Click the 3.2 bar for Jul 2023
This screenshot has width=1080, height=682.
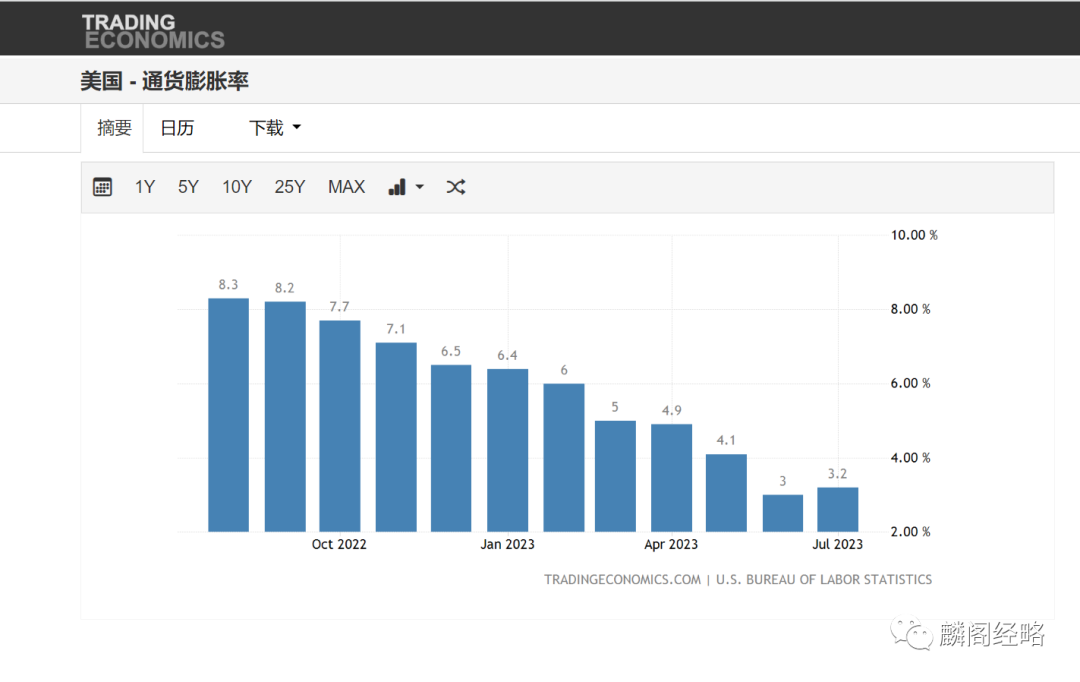838,510
